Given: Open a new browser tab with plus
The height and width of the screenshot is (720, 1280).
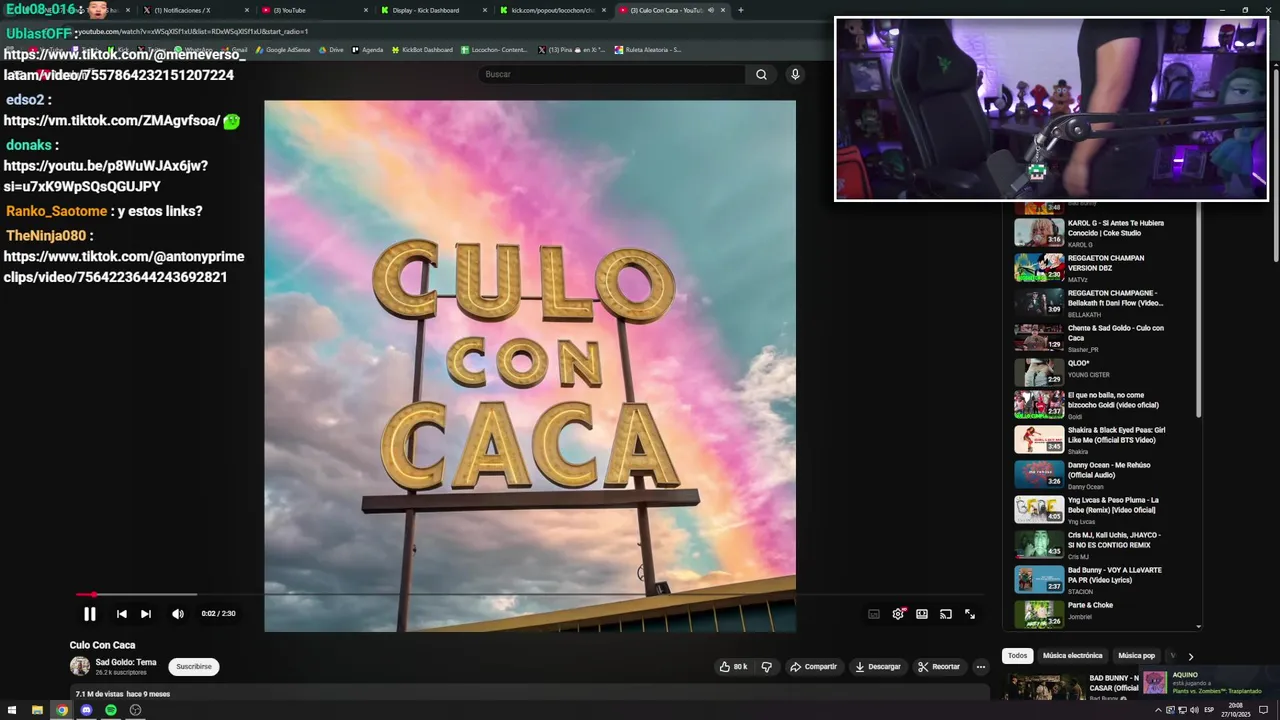Looking at the screenshot, I should [x=740, y=10].
